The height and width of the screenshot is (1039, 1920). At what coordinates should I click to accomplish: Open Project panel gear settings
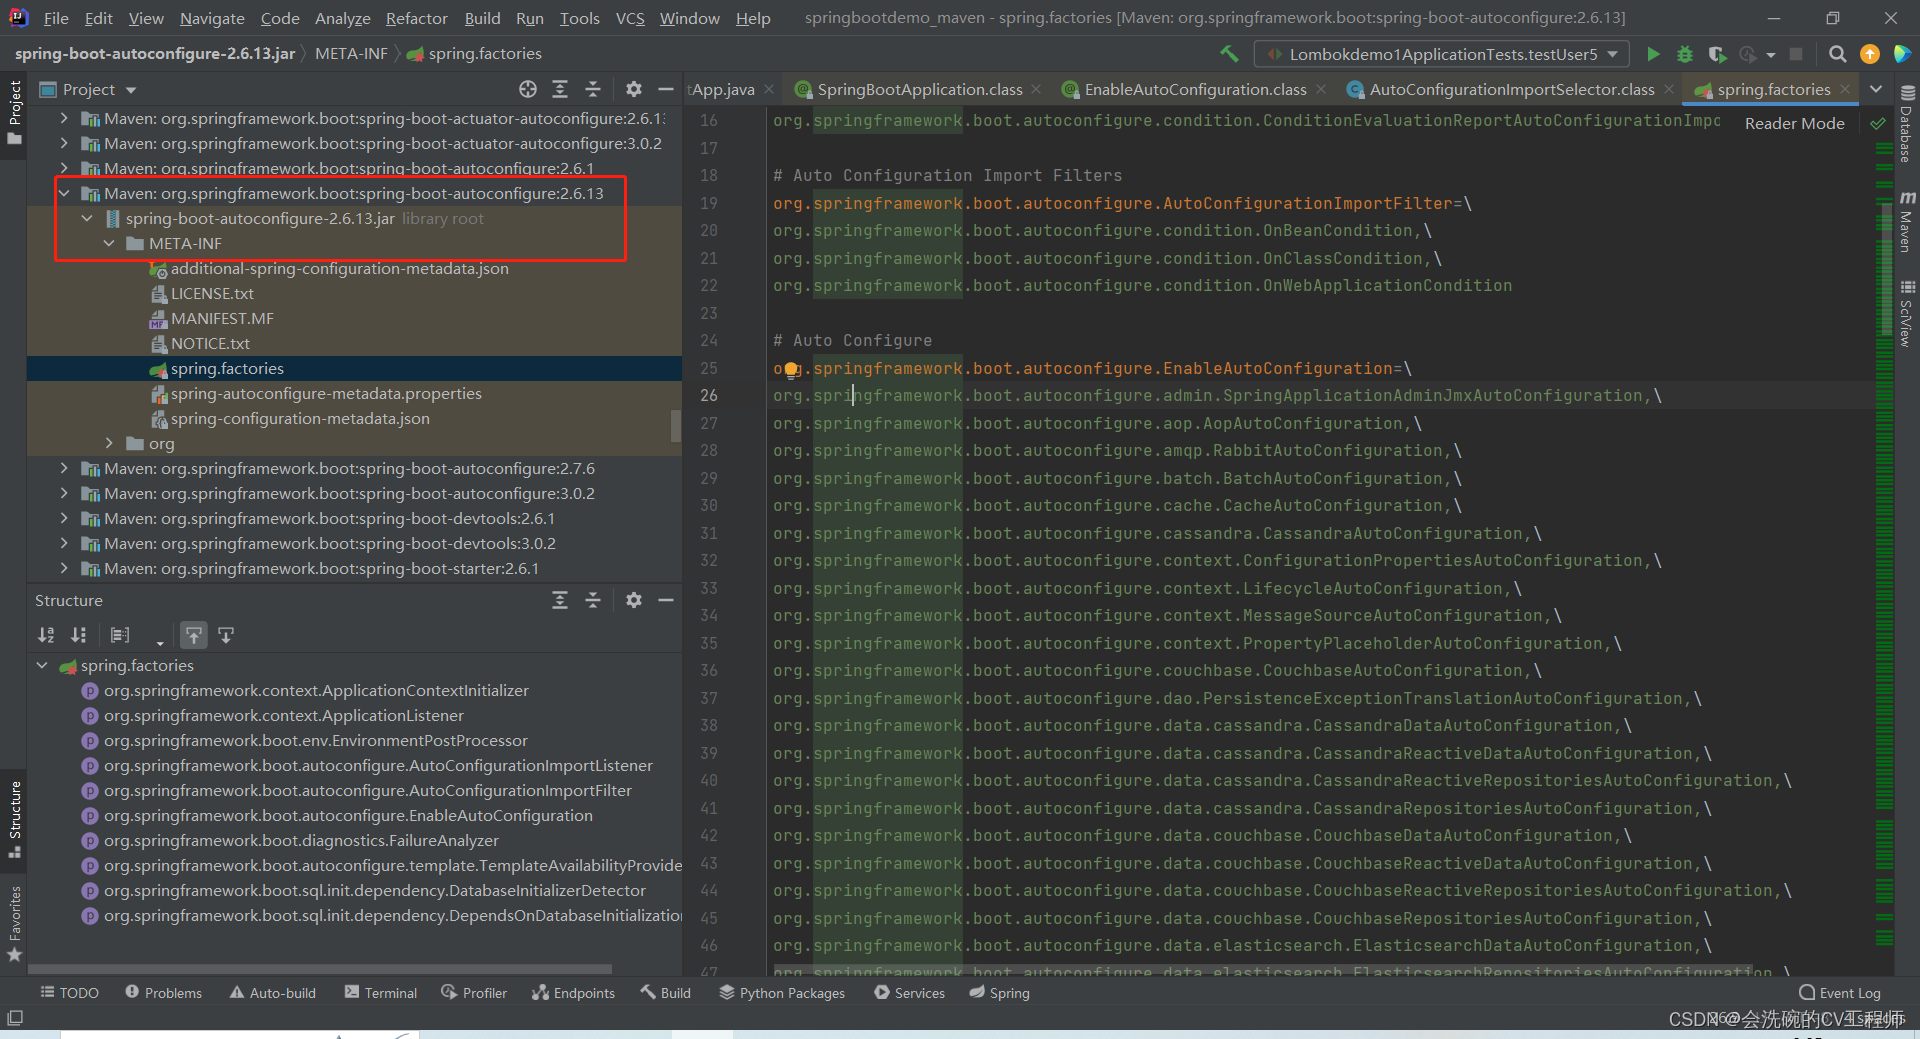click(x=634, y=89)
